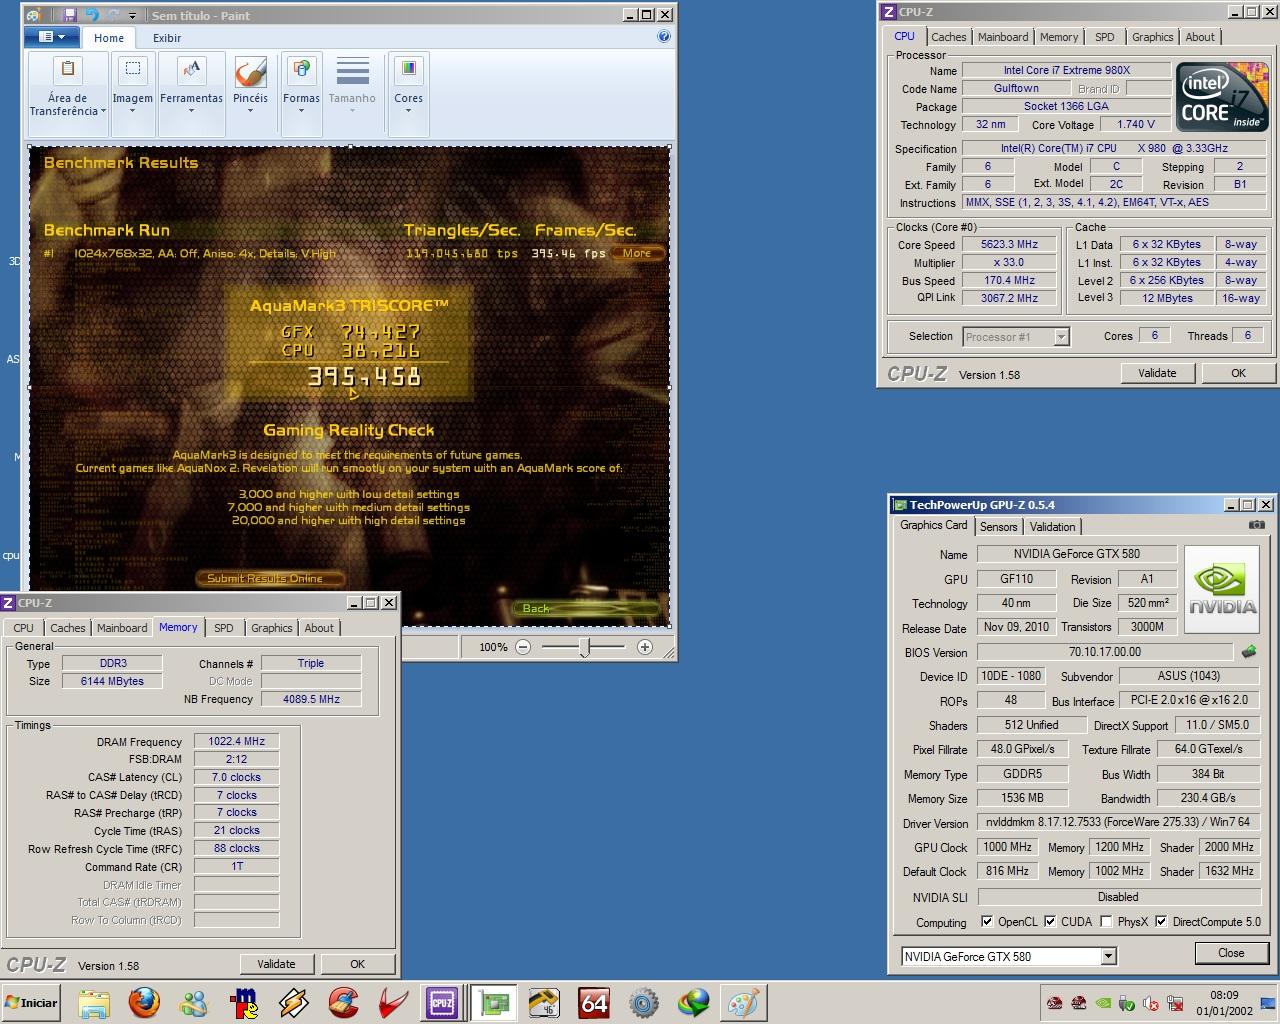Toggle the CUDA checkbox in GPU-Z
Image resolution: width=1280 pixels, height=1024 pixels.
click(1050, 922)
